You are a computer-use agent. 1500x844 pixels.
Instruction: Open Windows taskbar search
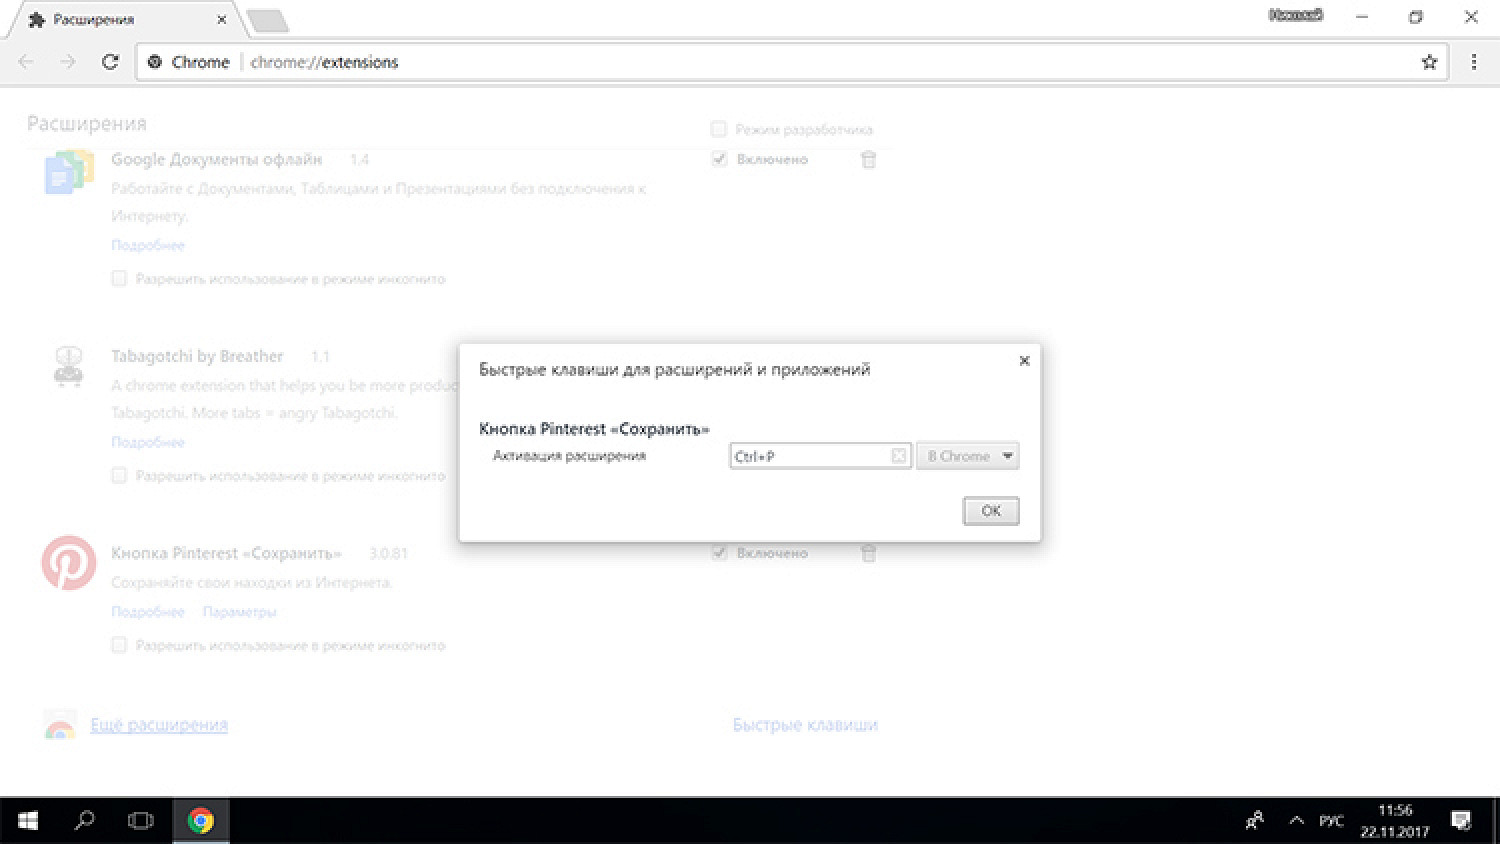click(x=85, y=821)
